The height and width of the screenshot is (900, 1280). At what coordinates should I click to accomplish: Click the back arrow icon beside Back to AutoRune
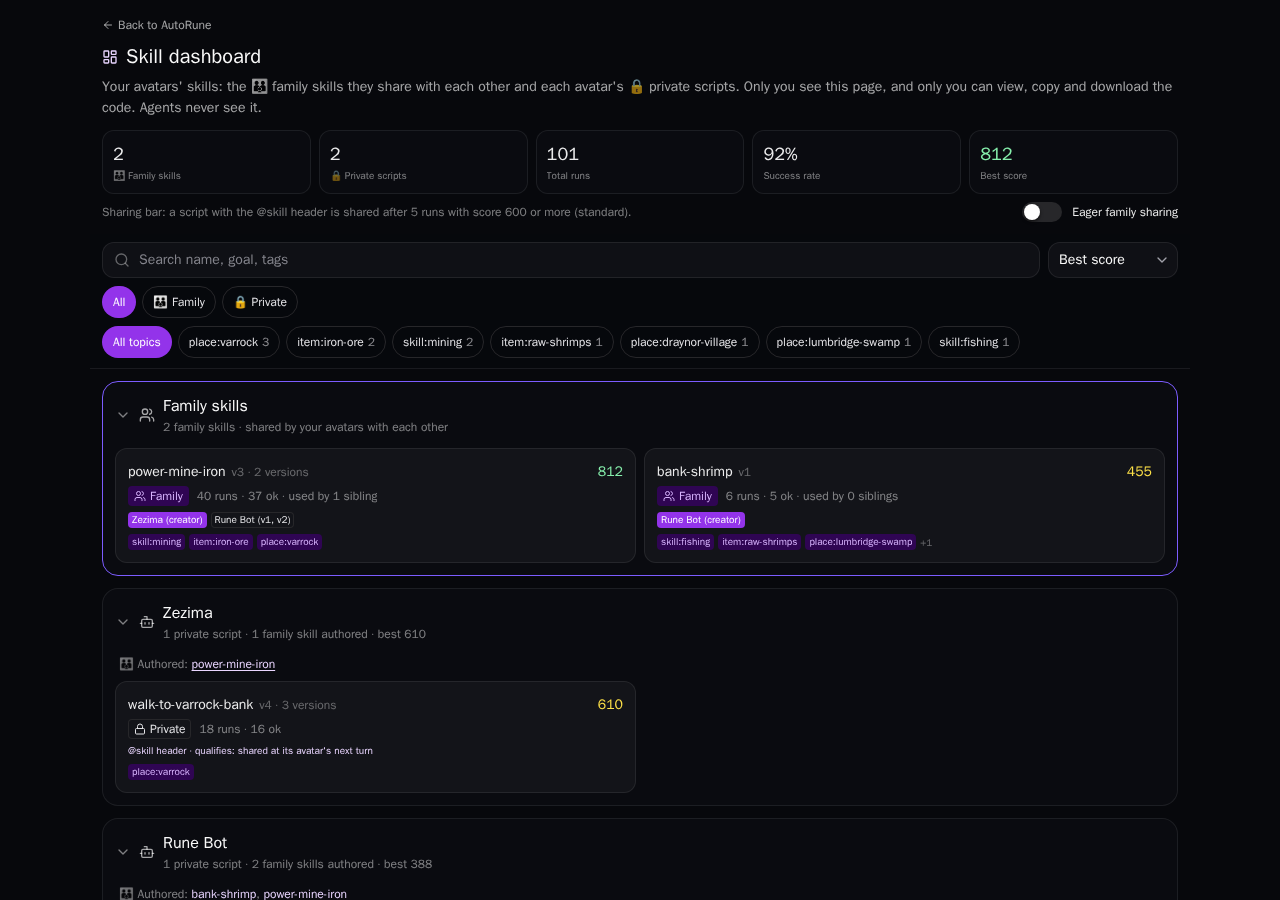coord(108,25)
